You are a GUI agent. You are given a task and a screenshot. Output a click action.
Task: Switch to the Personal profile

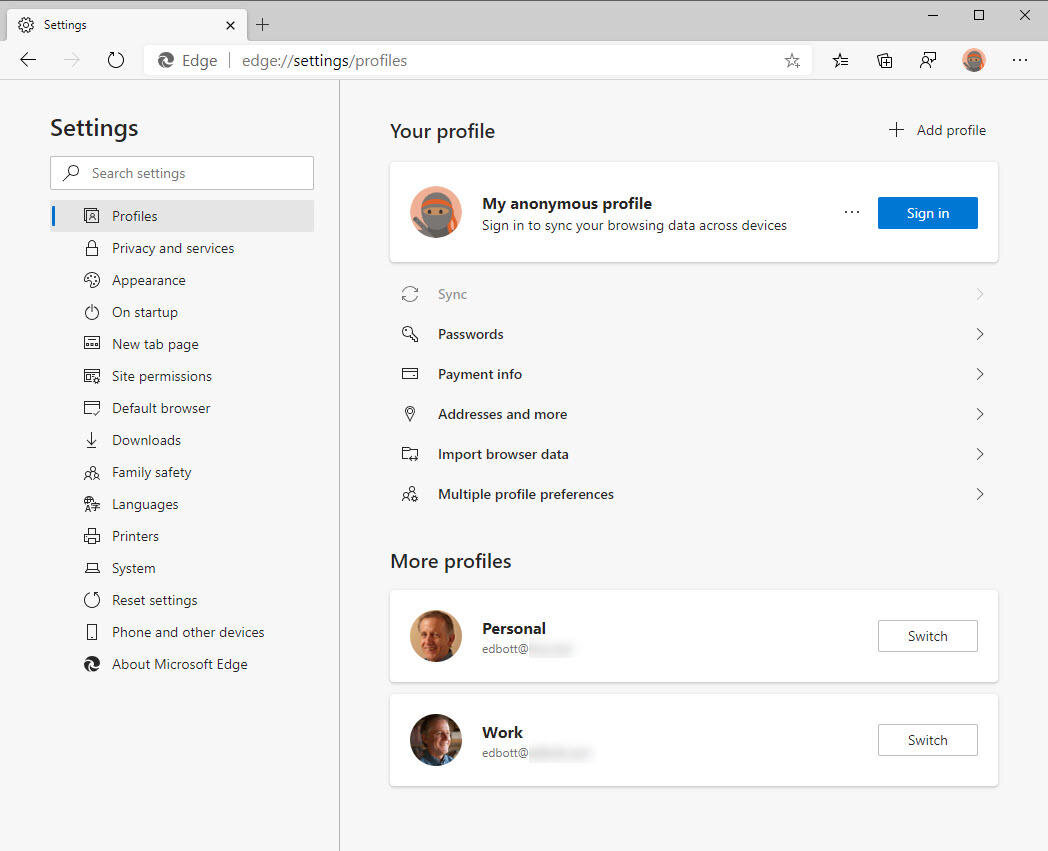click(928, 636)
